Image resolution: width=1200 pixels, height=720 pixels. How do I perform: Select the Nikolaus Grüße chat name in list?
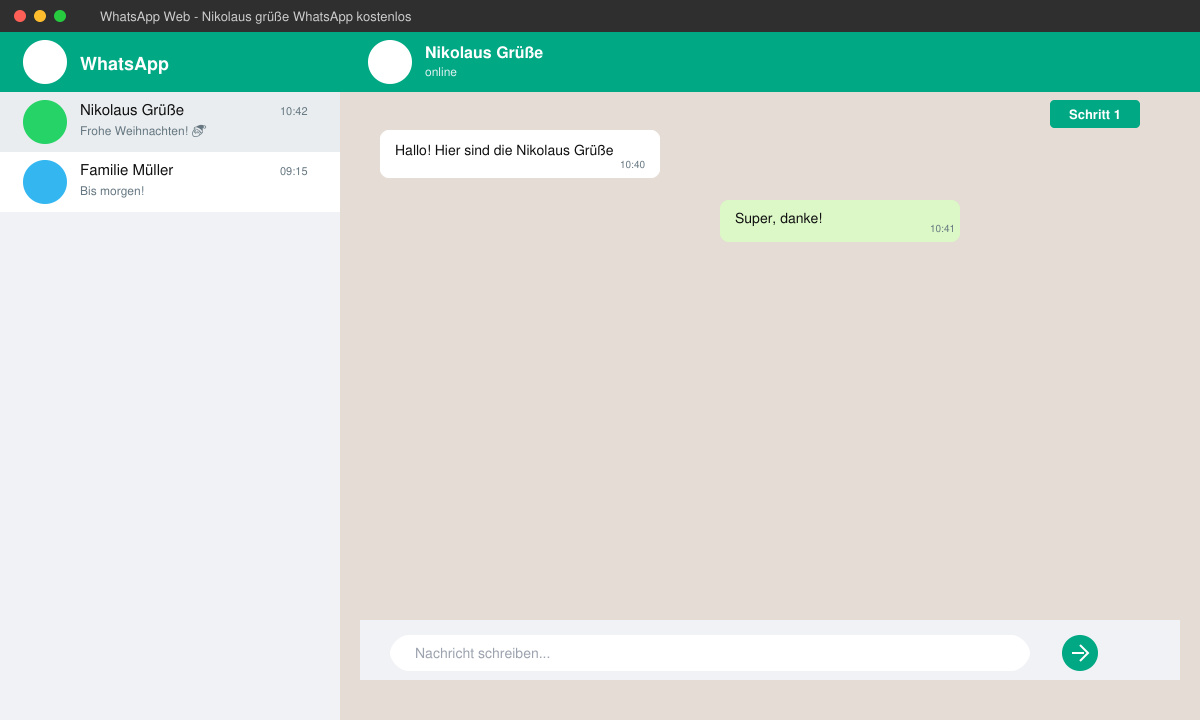point(132,110)
